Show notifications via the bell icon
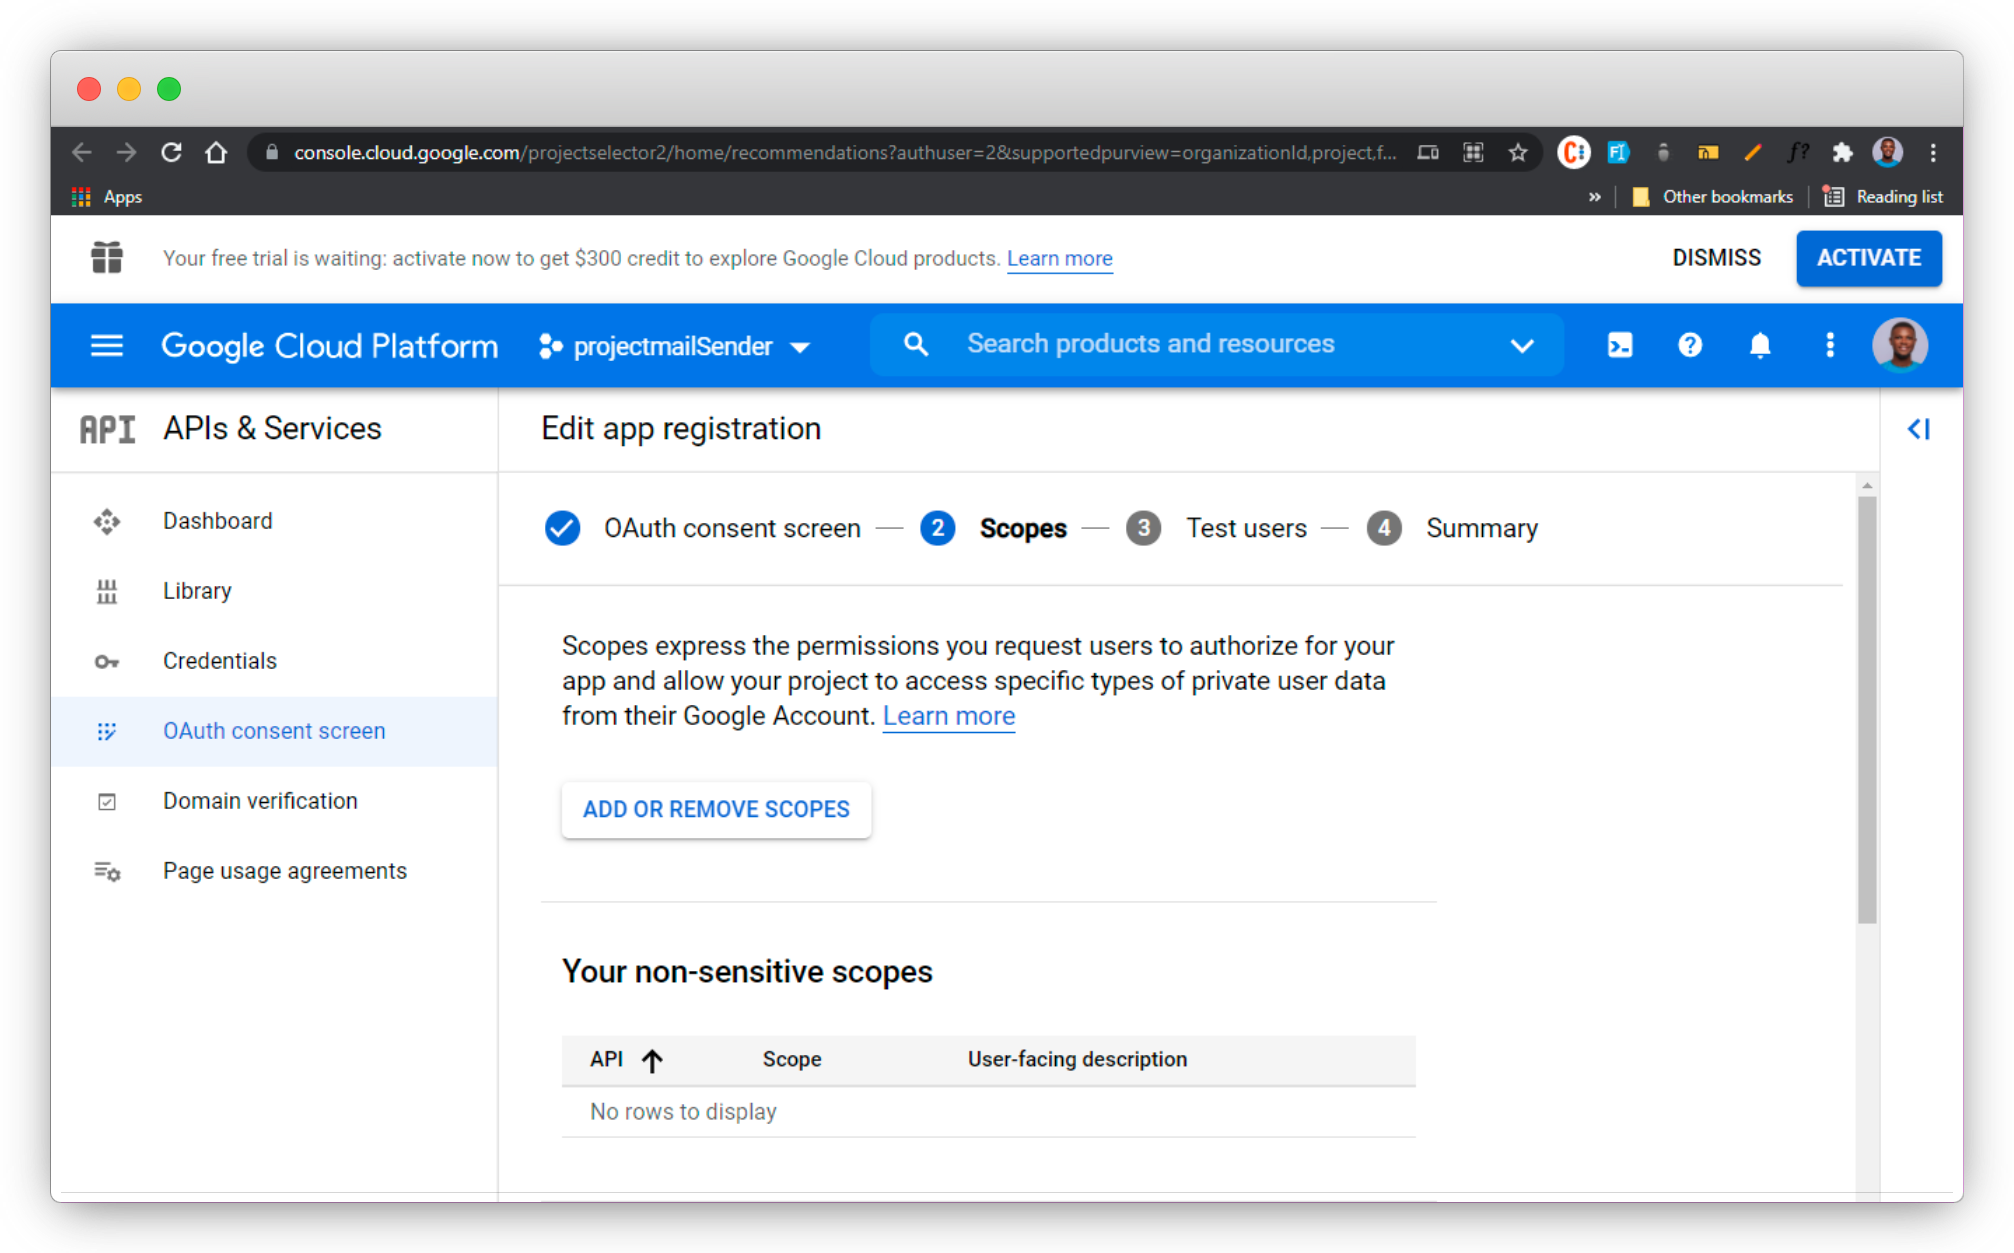This screenshot has height=1253, width=2014. pyautogui.click(x=1760, y=345)
